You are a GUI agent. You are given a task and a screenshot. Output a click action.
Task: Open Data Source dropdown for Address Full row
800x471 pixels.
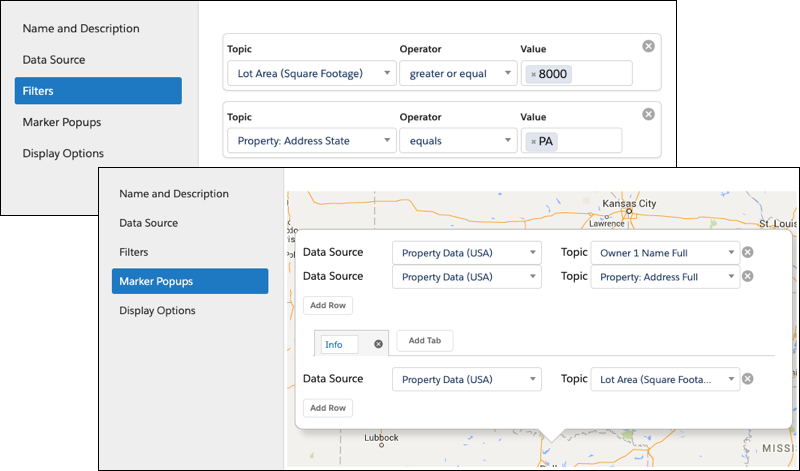click(x=467, y=277)
